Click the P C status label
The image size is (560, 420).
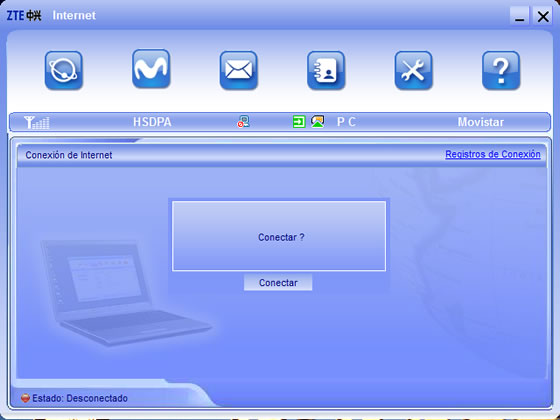point(346,122)
